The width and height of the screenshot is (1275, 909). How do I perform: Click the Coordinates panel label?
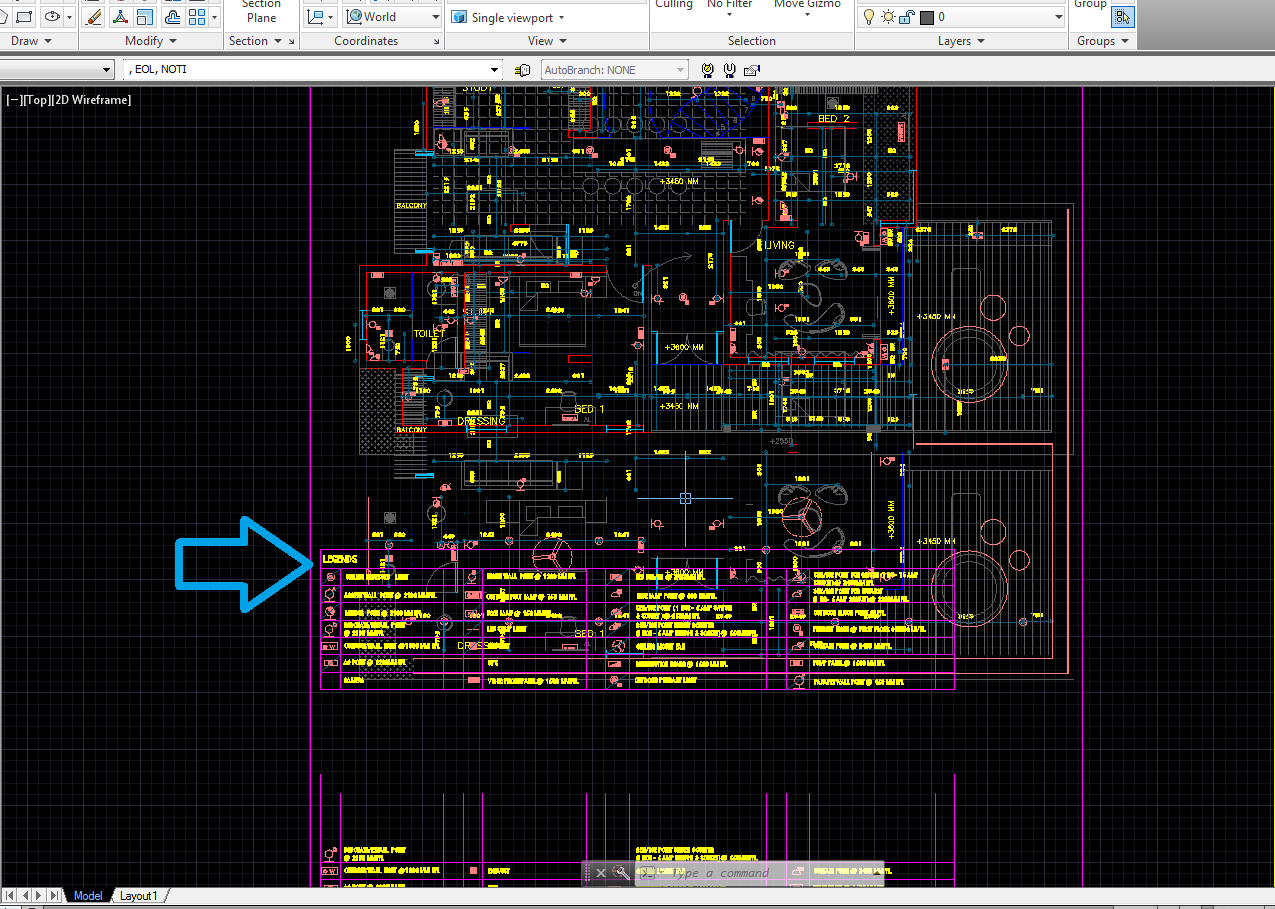pos(366,41)
